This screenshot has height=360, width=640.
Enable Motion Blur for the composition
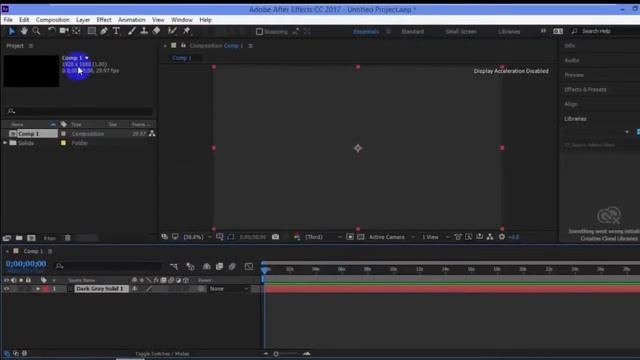pos(232,267)
